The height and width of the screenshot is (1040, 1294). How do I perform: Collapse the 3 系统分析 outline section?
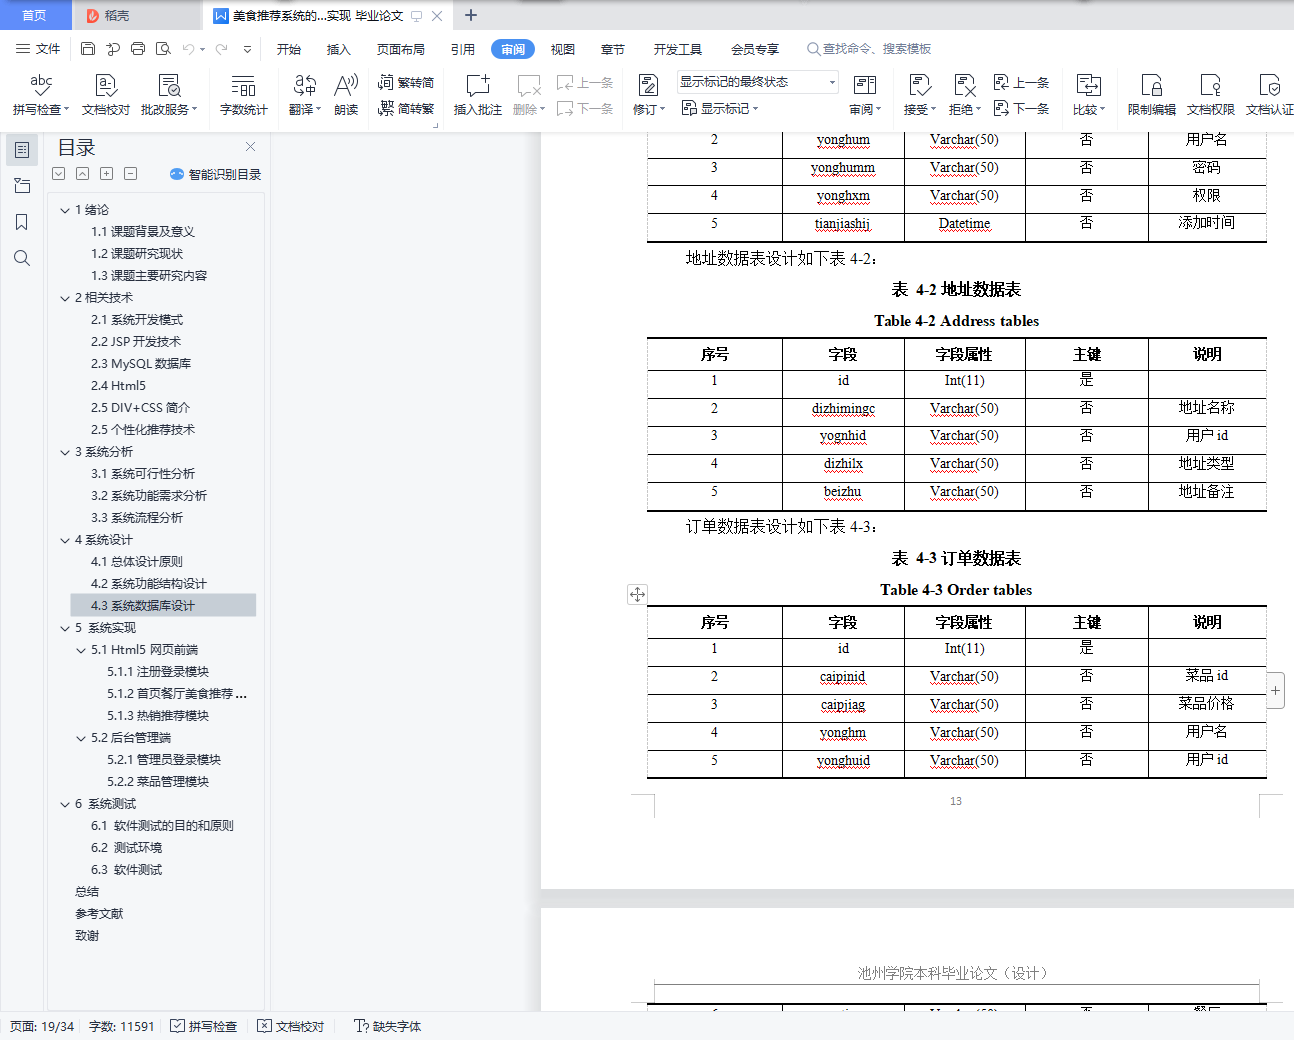pyautogui.click(x=65, y=452)
